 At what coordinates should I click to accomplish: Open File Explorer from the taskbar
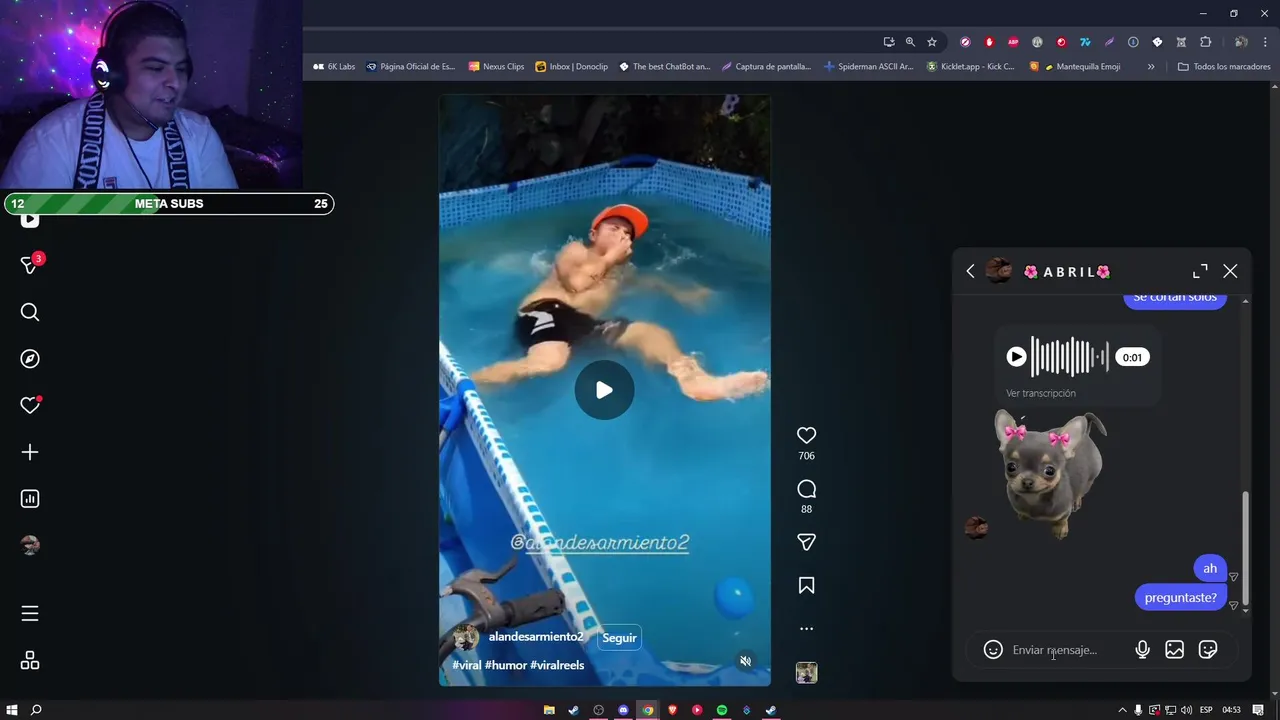[549, 710]
